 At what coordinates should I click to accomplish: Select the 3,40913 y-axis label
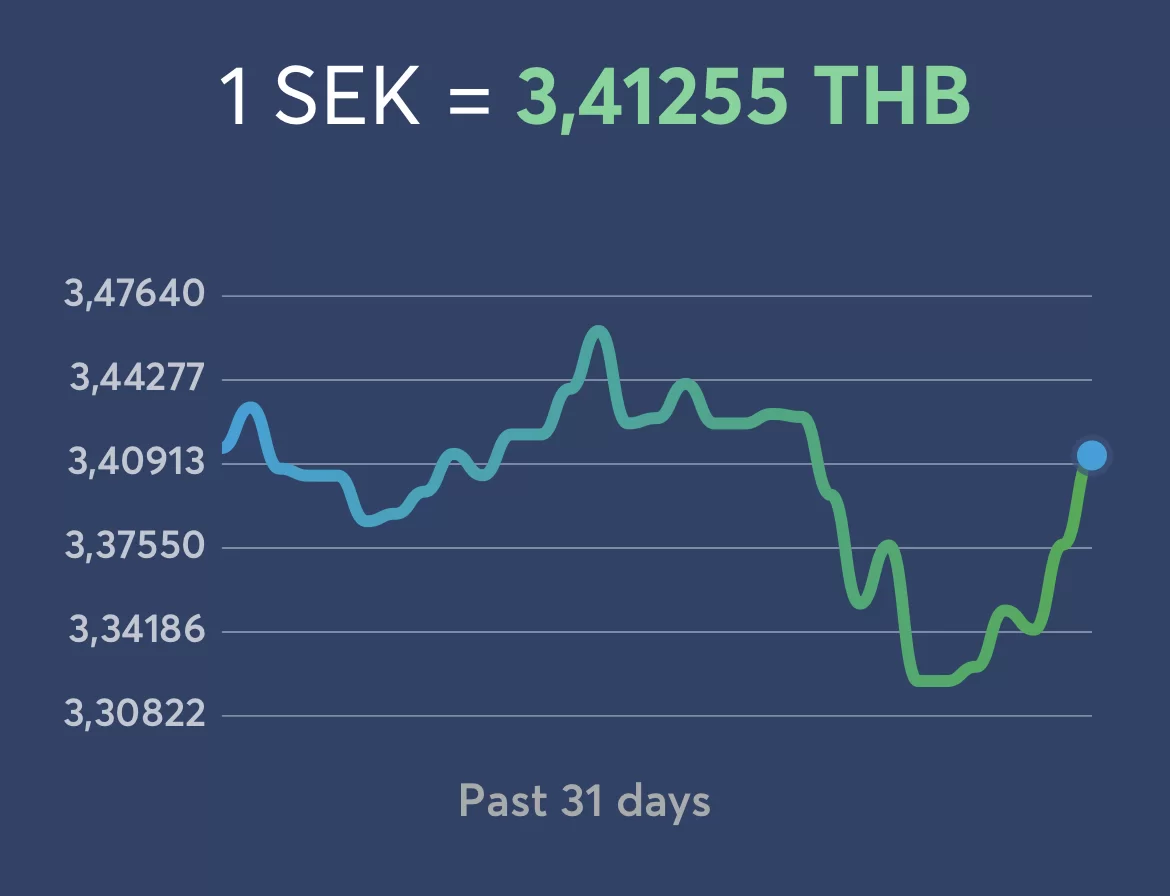coord(136,463)
